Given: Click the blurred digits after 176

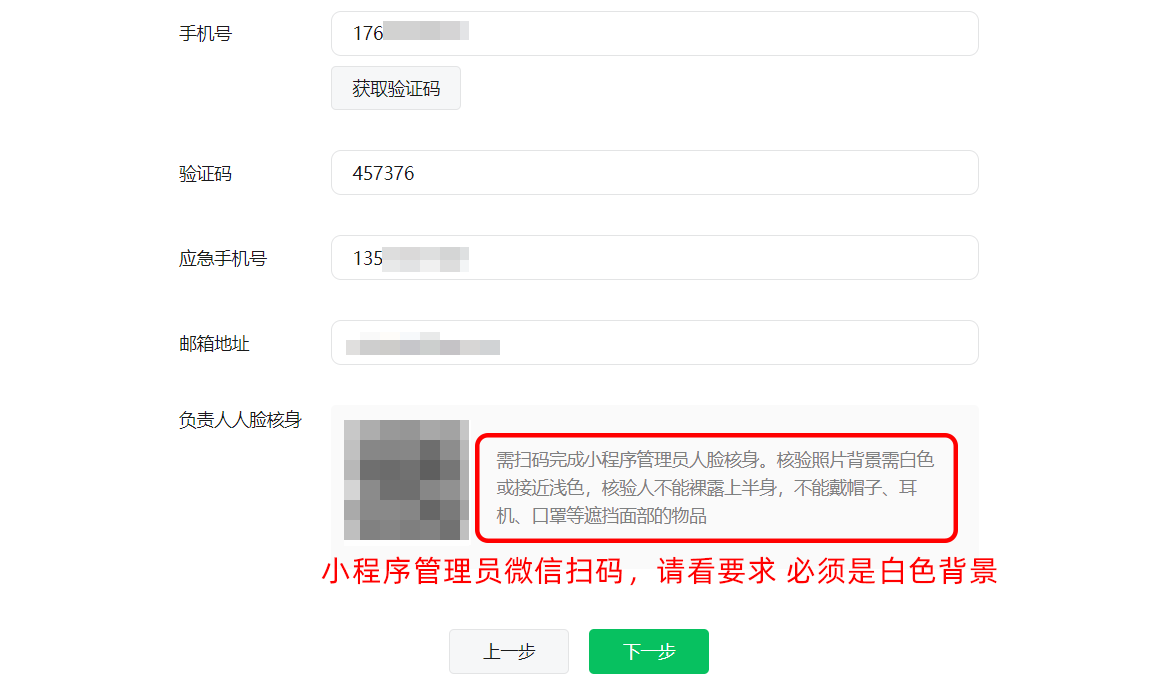Looking at the screenshot, I should [x=426, y=31].
